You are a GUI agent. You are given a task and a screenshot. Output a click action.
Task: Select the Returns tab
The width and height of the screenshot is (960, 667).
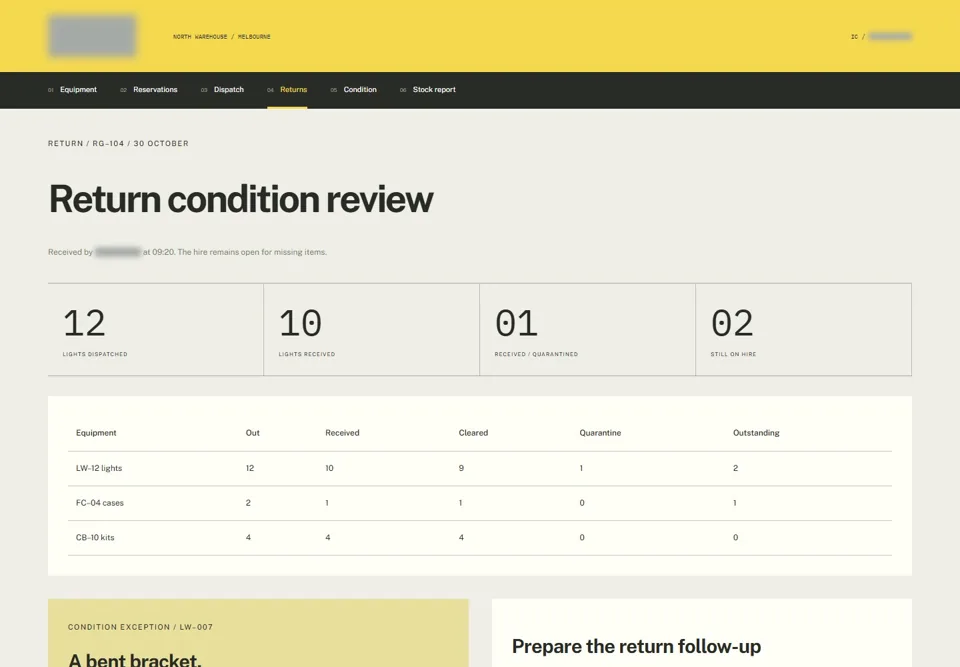(287, 89)
